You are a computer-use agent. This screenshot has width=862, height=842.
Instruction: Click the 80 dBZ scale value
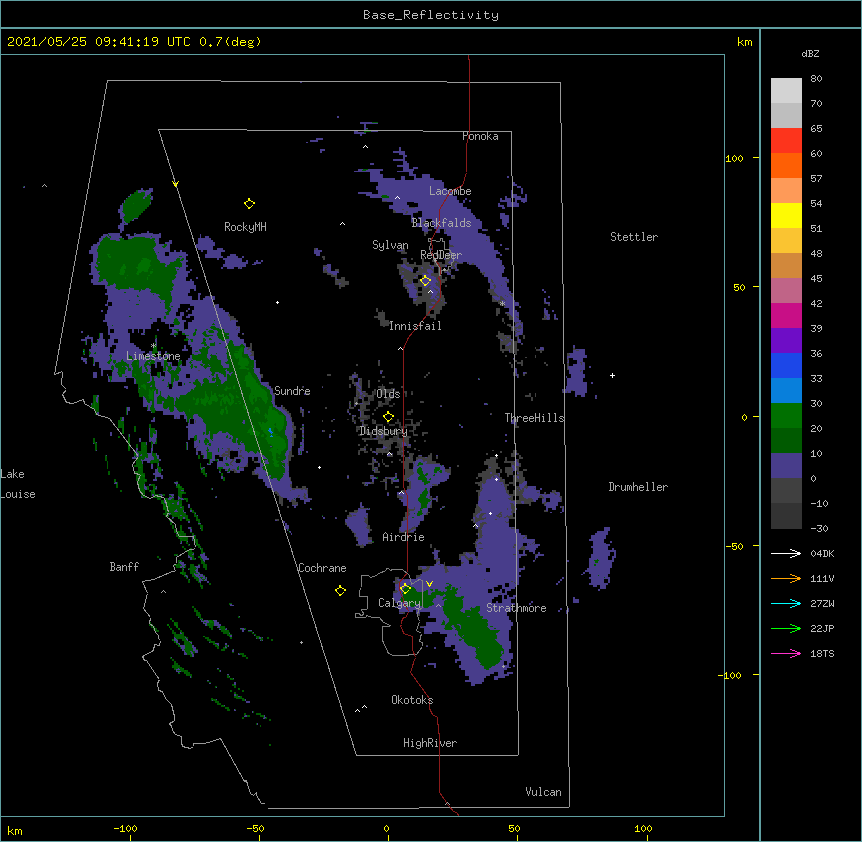click(x=816, y=79)
